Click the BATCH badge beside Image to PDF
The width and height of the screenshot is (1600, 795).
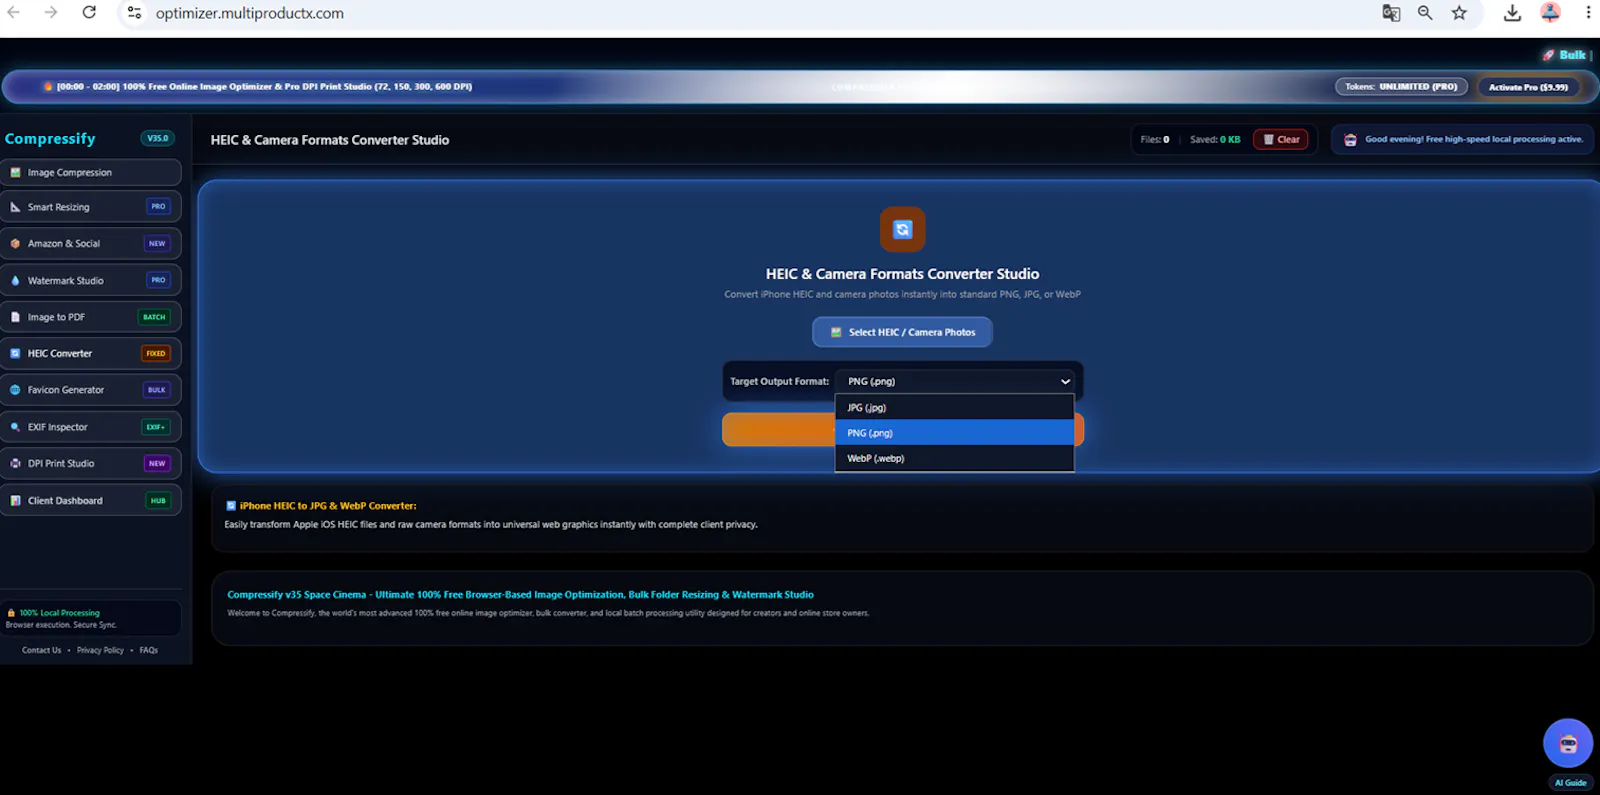coord(154,317)
